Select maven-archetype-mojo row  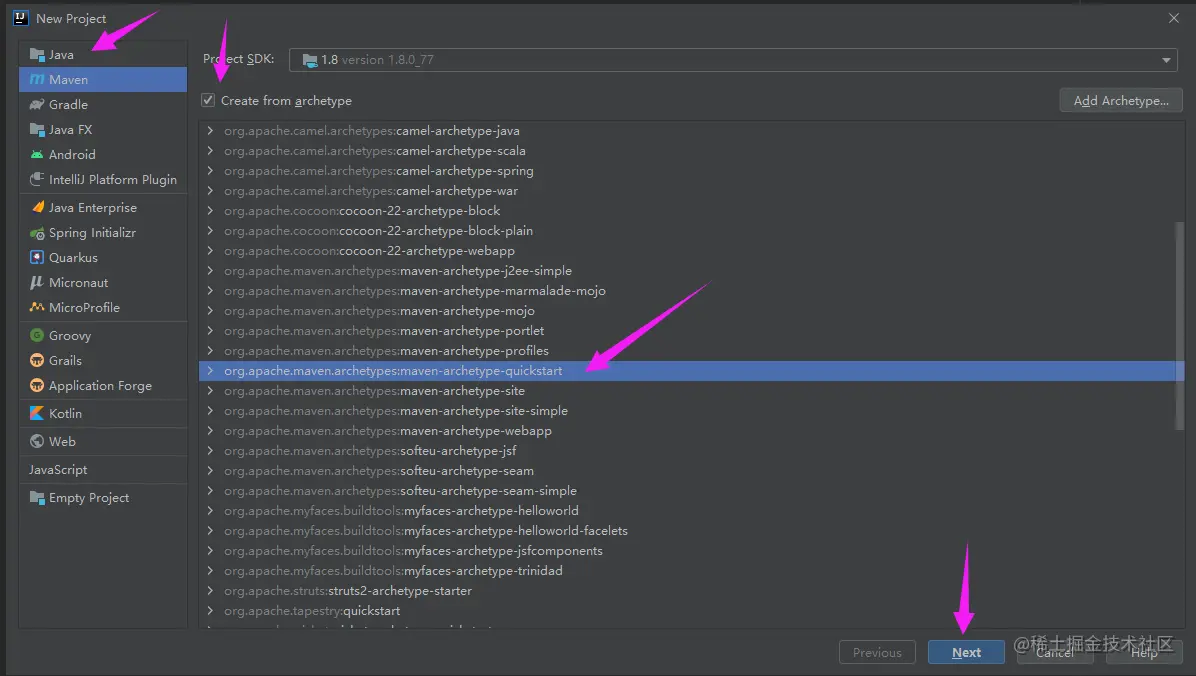click(x=691, y=311)
